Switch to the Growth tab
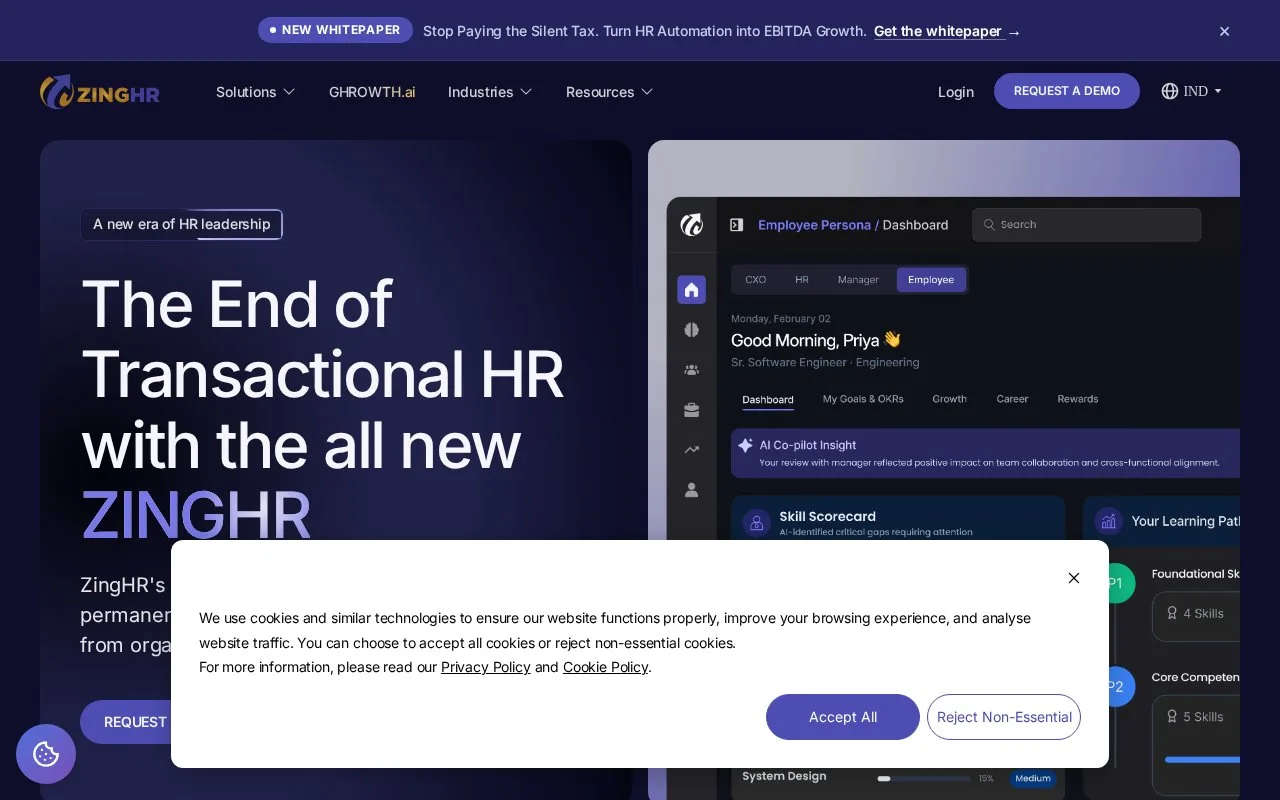Image resolution: width=1280 pixels, height=800 pixels. point(949,399)
